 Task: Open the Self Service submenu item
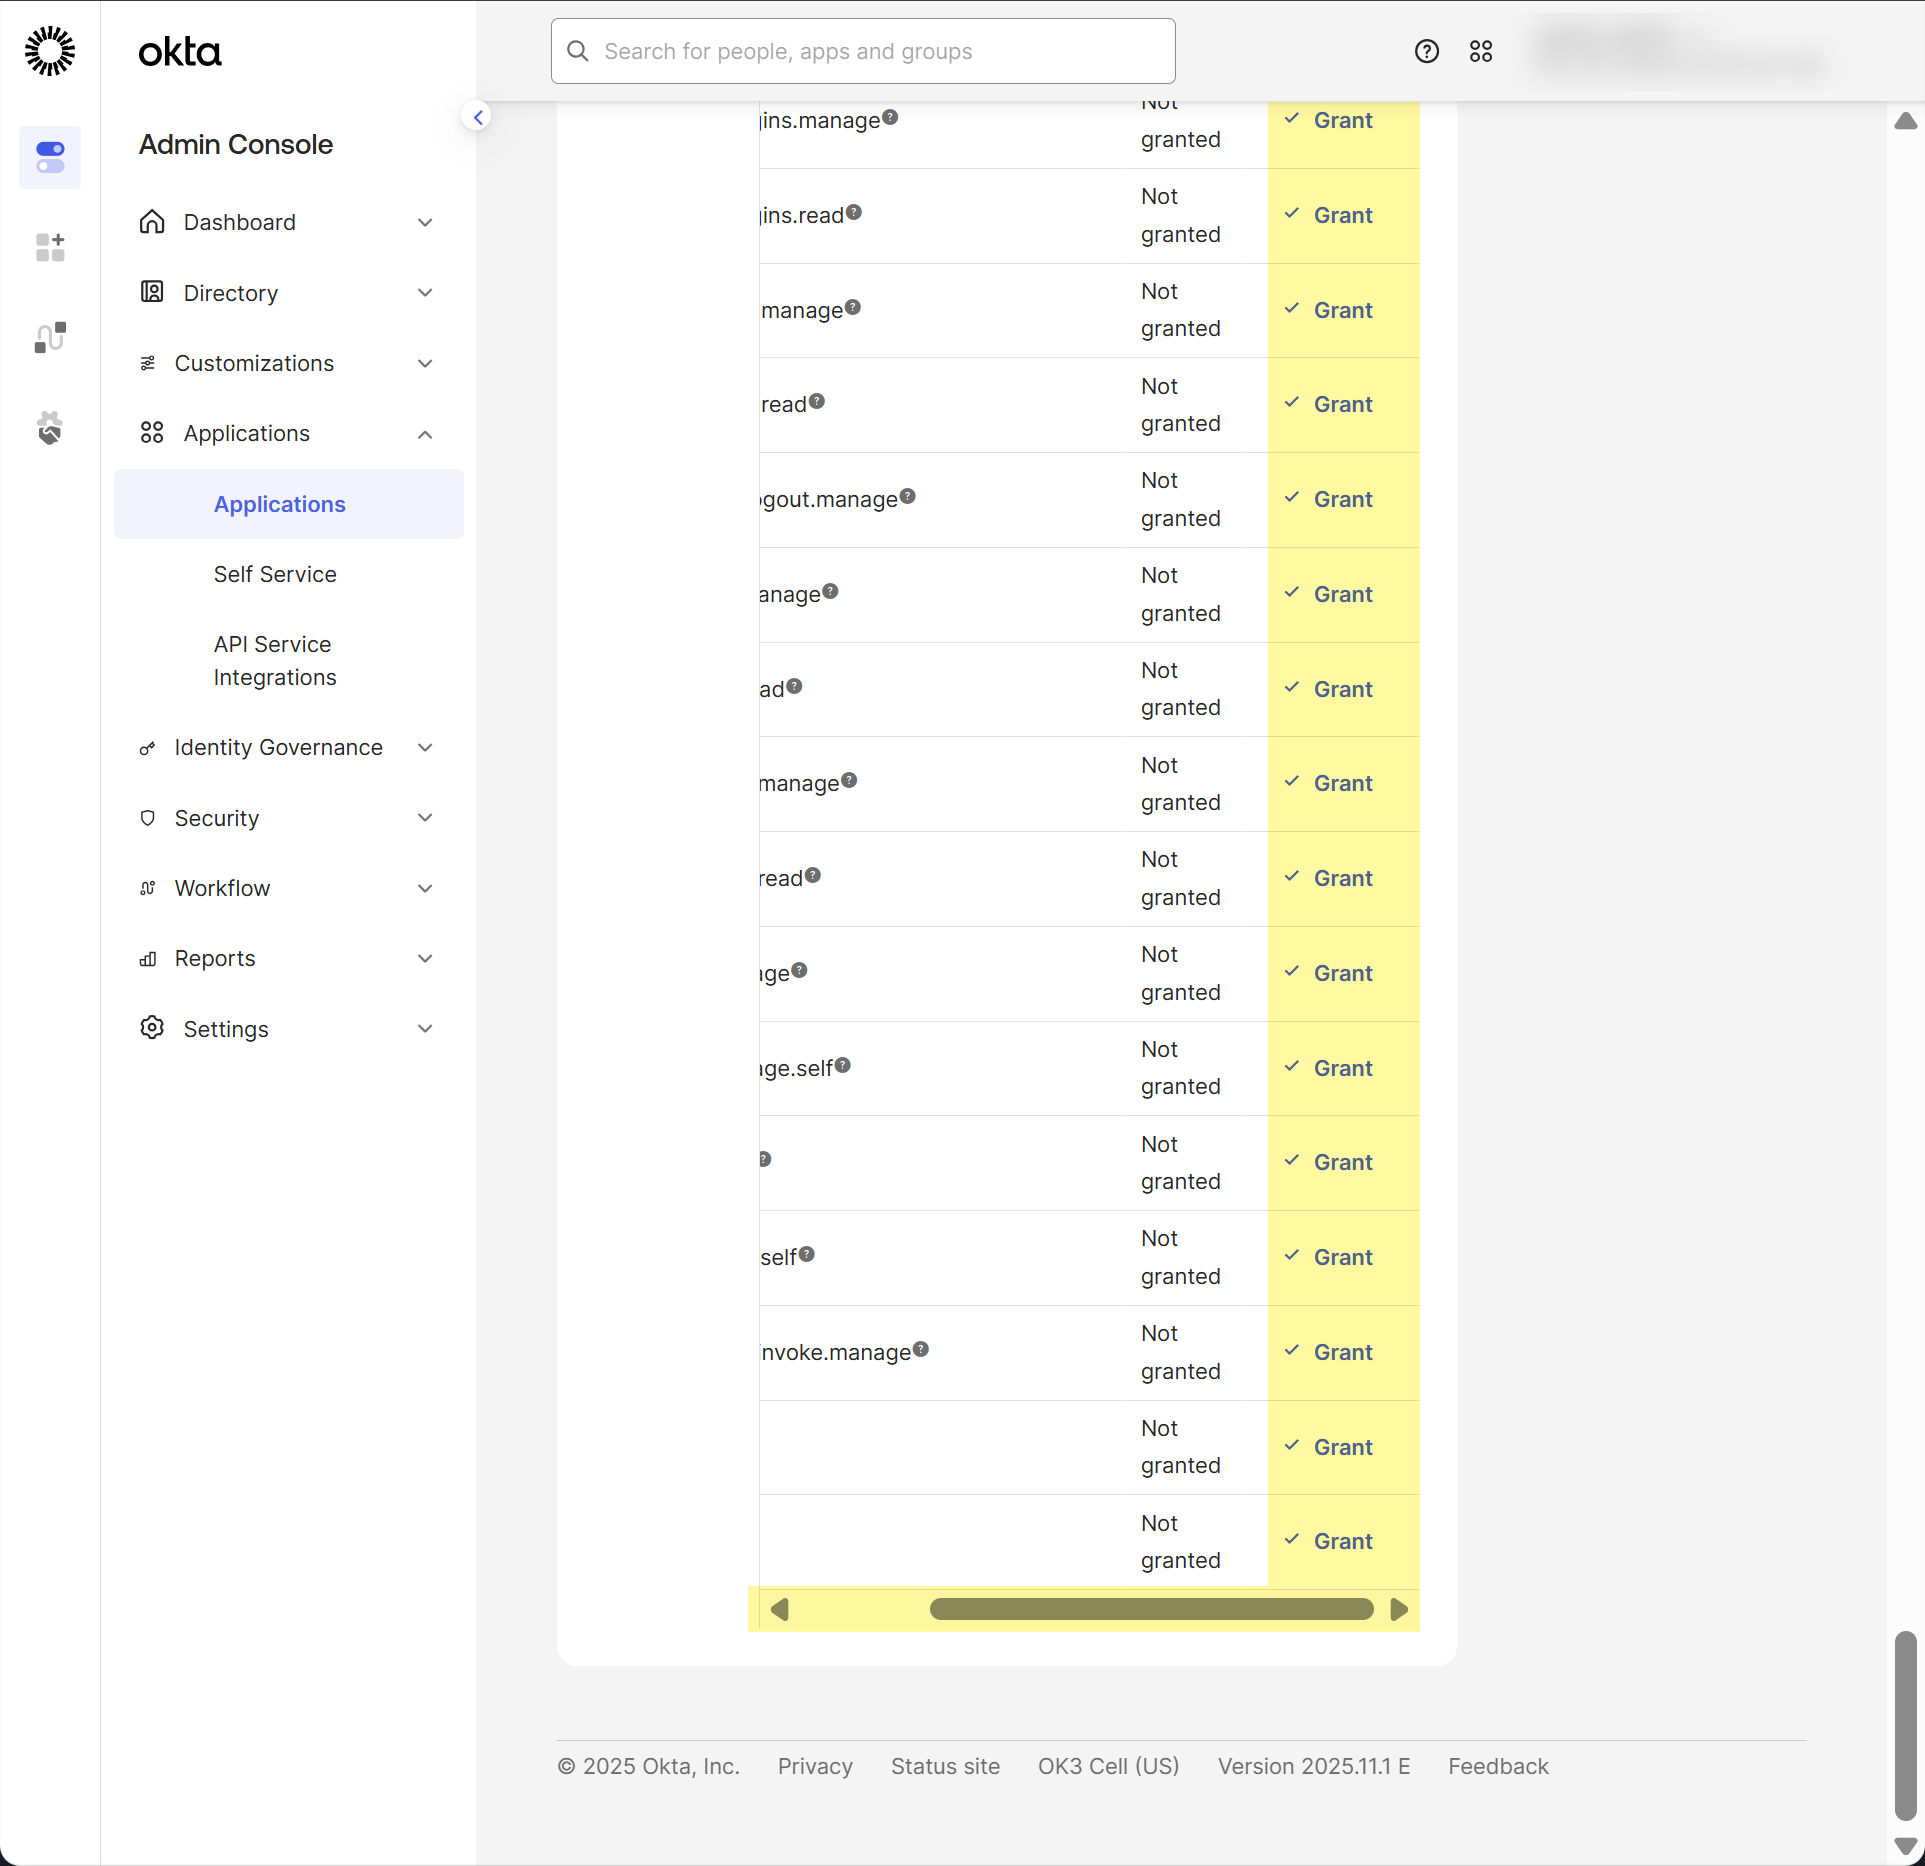pos(275,574)
